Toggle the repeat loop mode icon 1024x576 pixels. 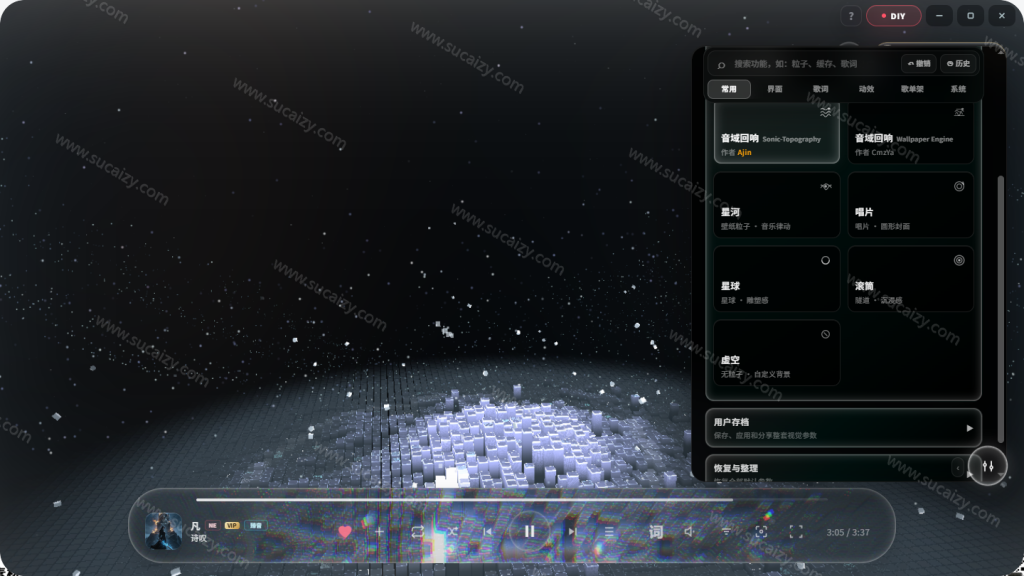pos(417,532)
